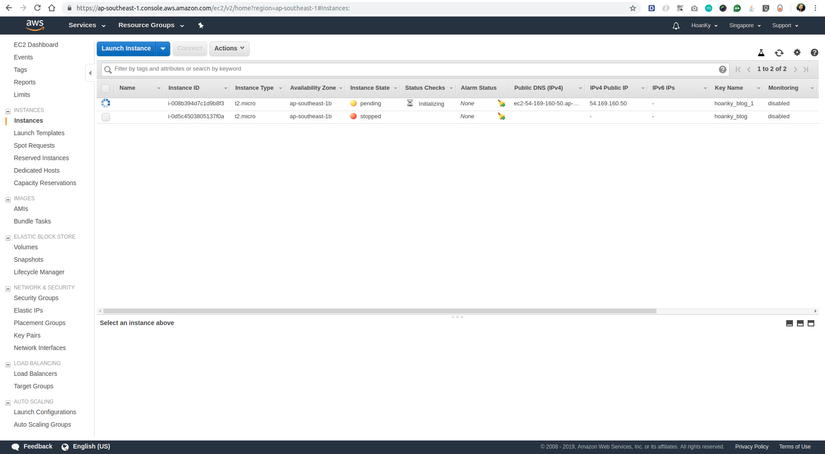Open the notifications bell
The image size is (825, 454).
[x=676, y=25]
